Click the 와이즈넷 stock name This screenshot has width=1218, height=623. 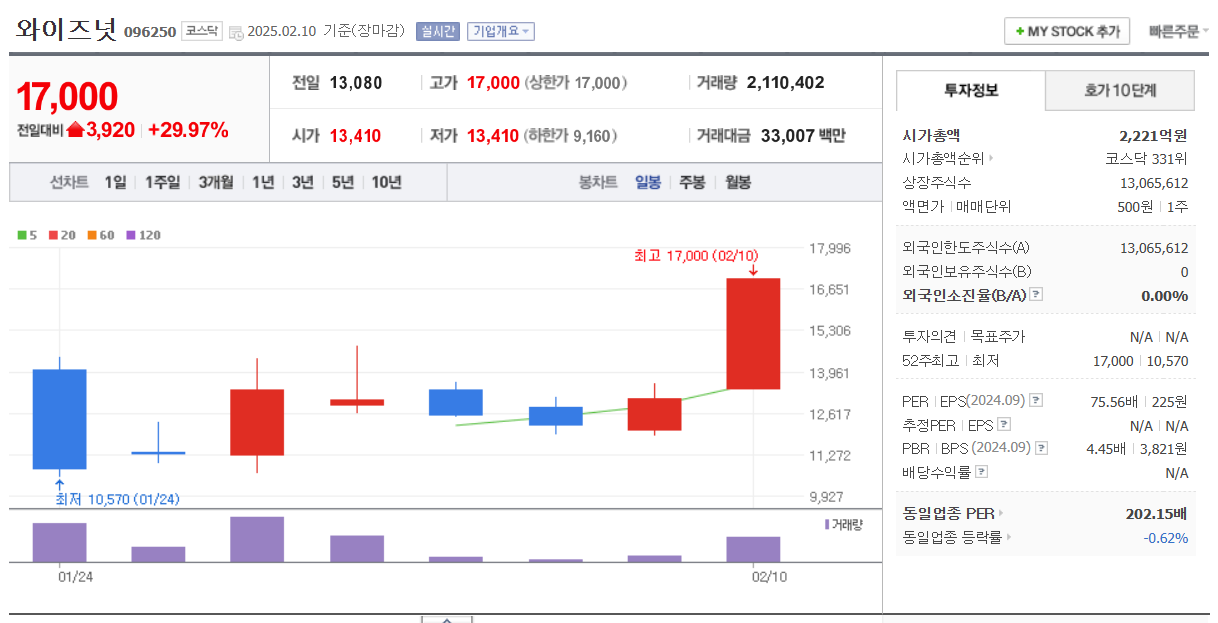[x=66, y=29]
